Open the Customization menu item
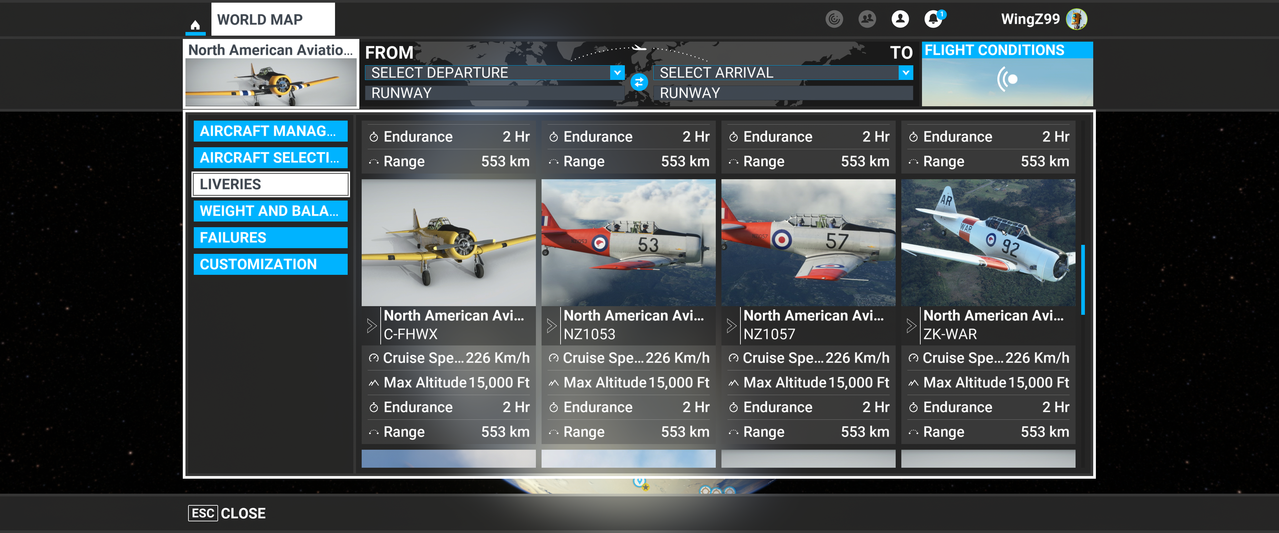Viewport: 1279px width, 533px height. [x=270, y=264]
